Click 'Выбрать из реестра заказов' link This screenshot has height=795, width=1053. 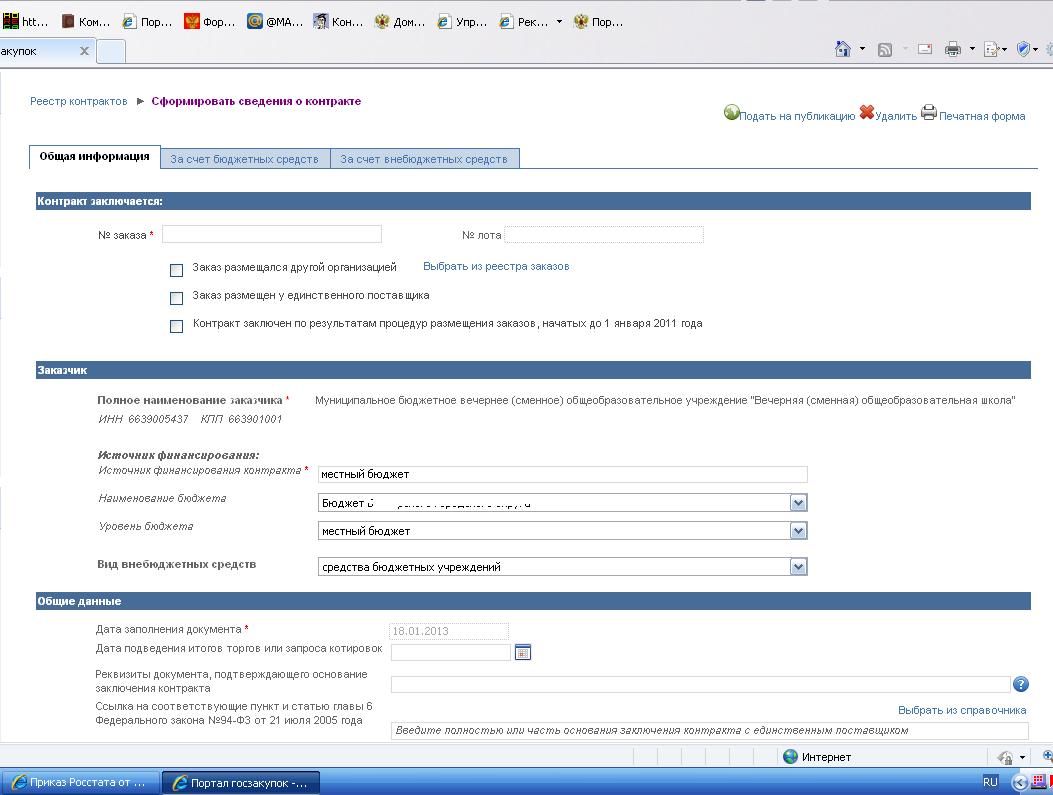tap(496, 267)
